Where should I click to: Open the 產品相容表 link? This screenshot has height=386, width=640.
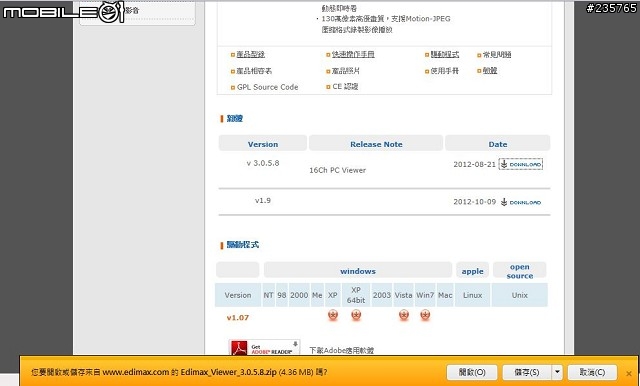coord(254,71)
